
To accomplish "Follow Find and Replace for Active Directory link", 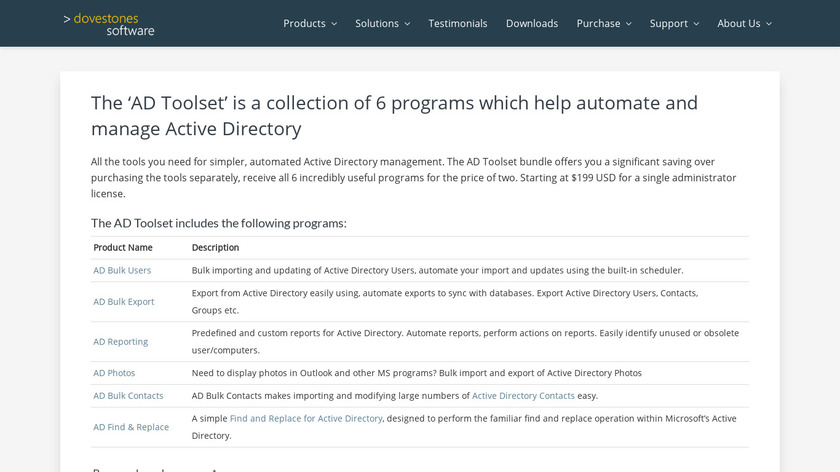I will 306,418.
